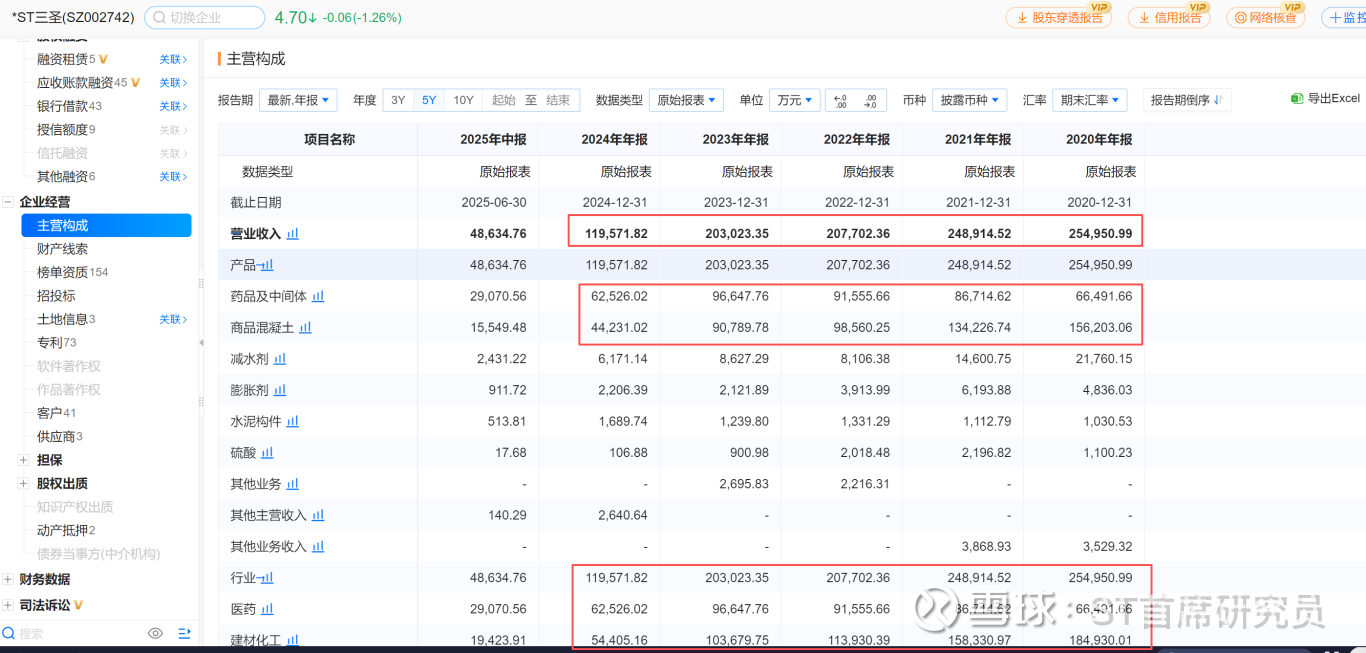1366x653 pixels.
Task: Select the 10Y year range option
Action: [x=463, y=100]
